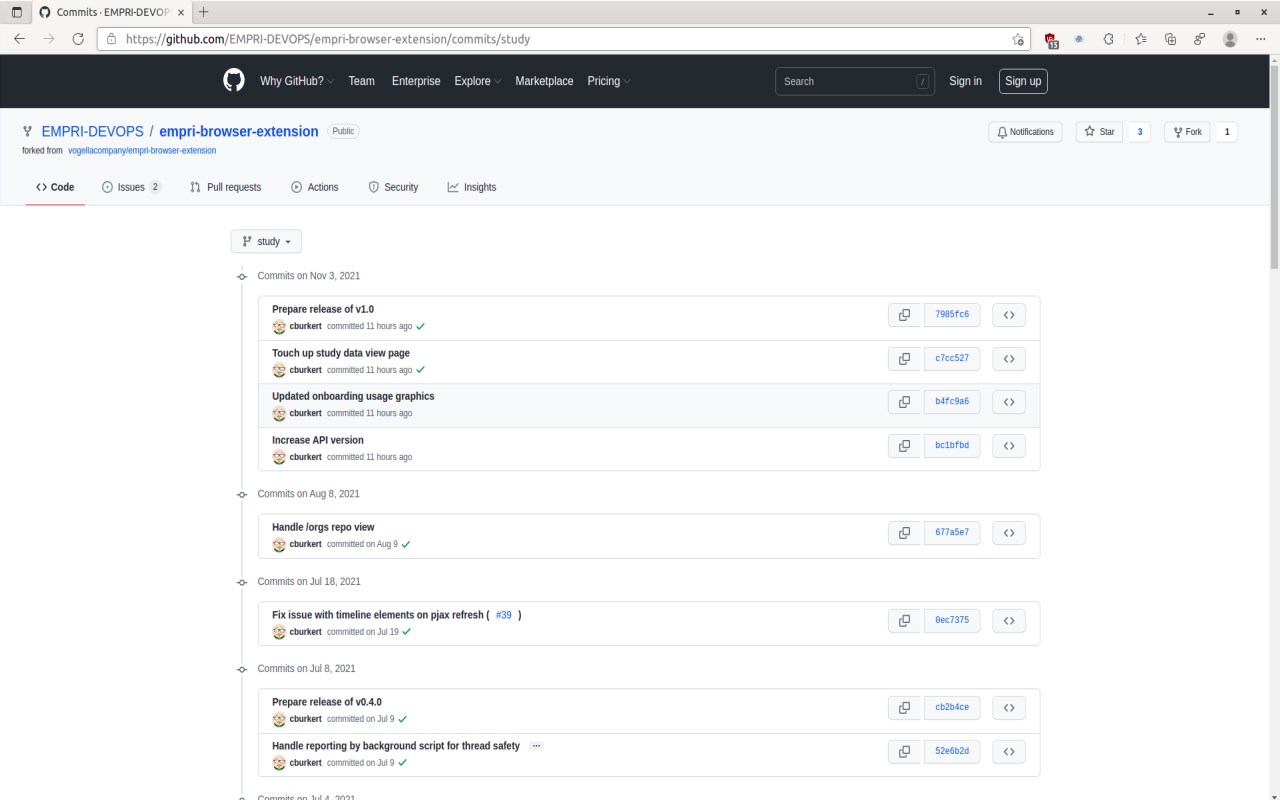The width and height of the screenshot is (1280, 800).
Task: Star the repository
Action: (x=1099, y=132)
